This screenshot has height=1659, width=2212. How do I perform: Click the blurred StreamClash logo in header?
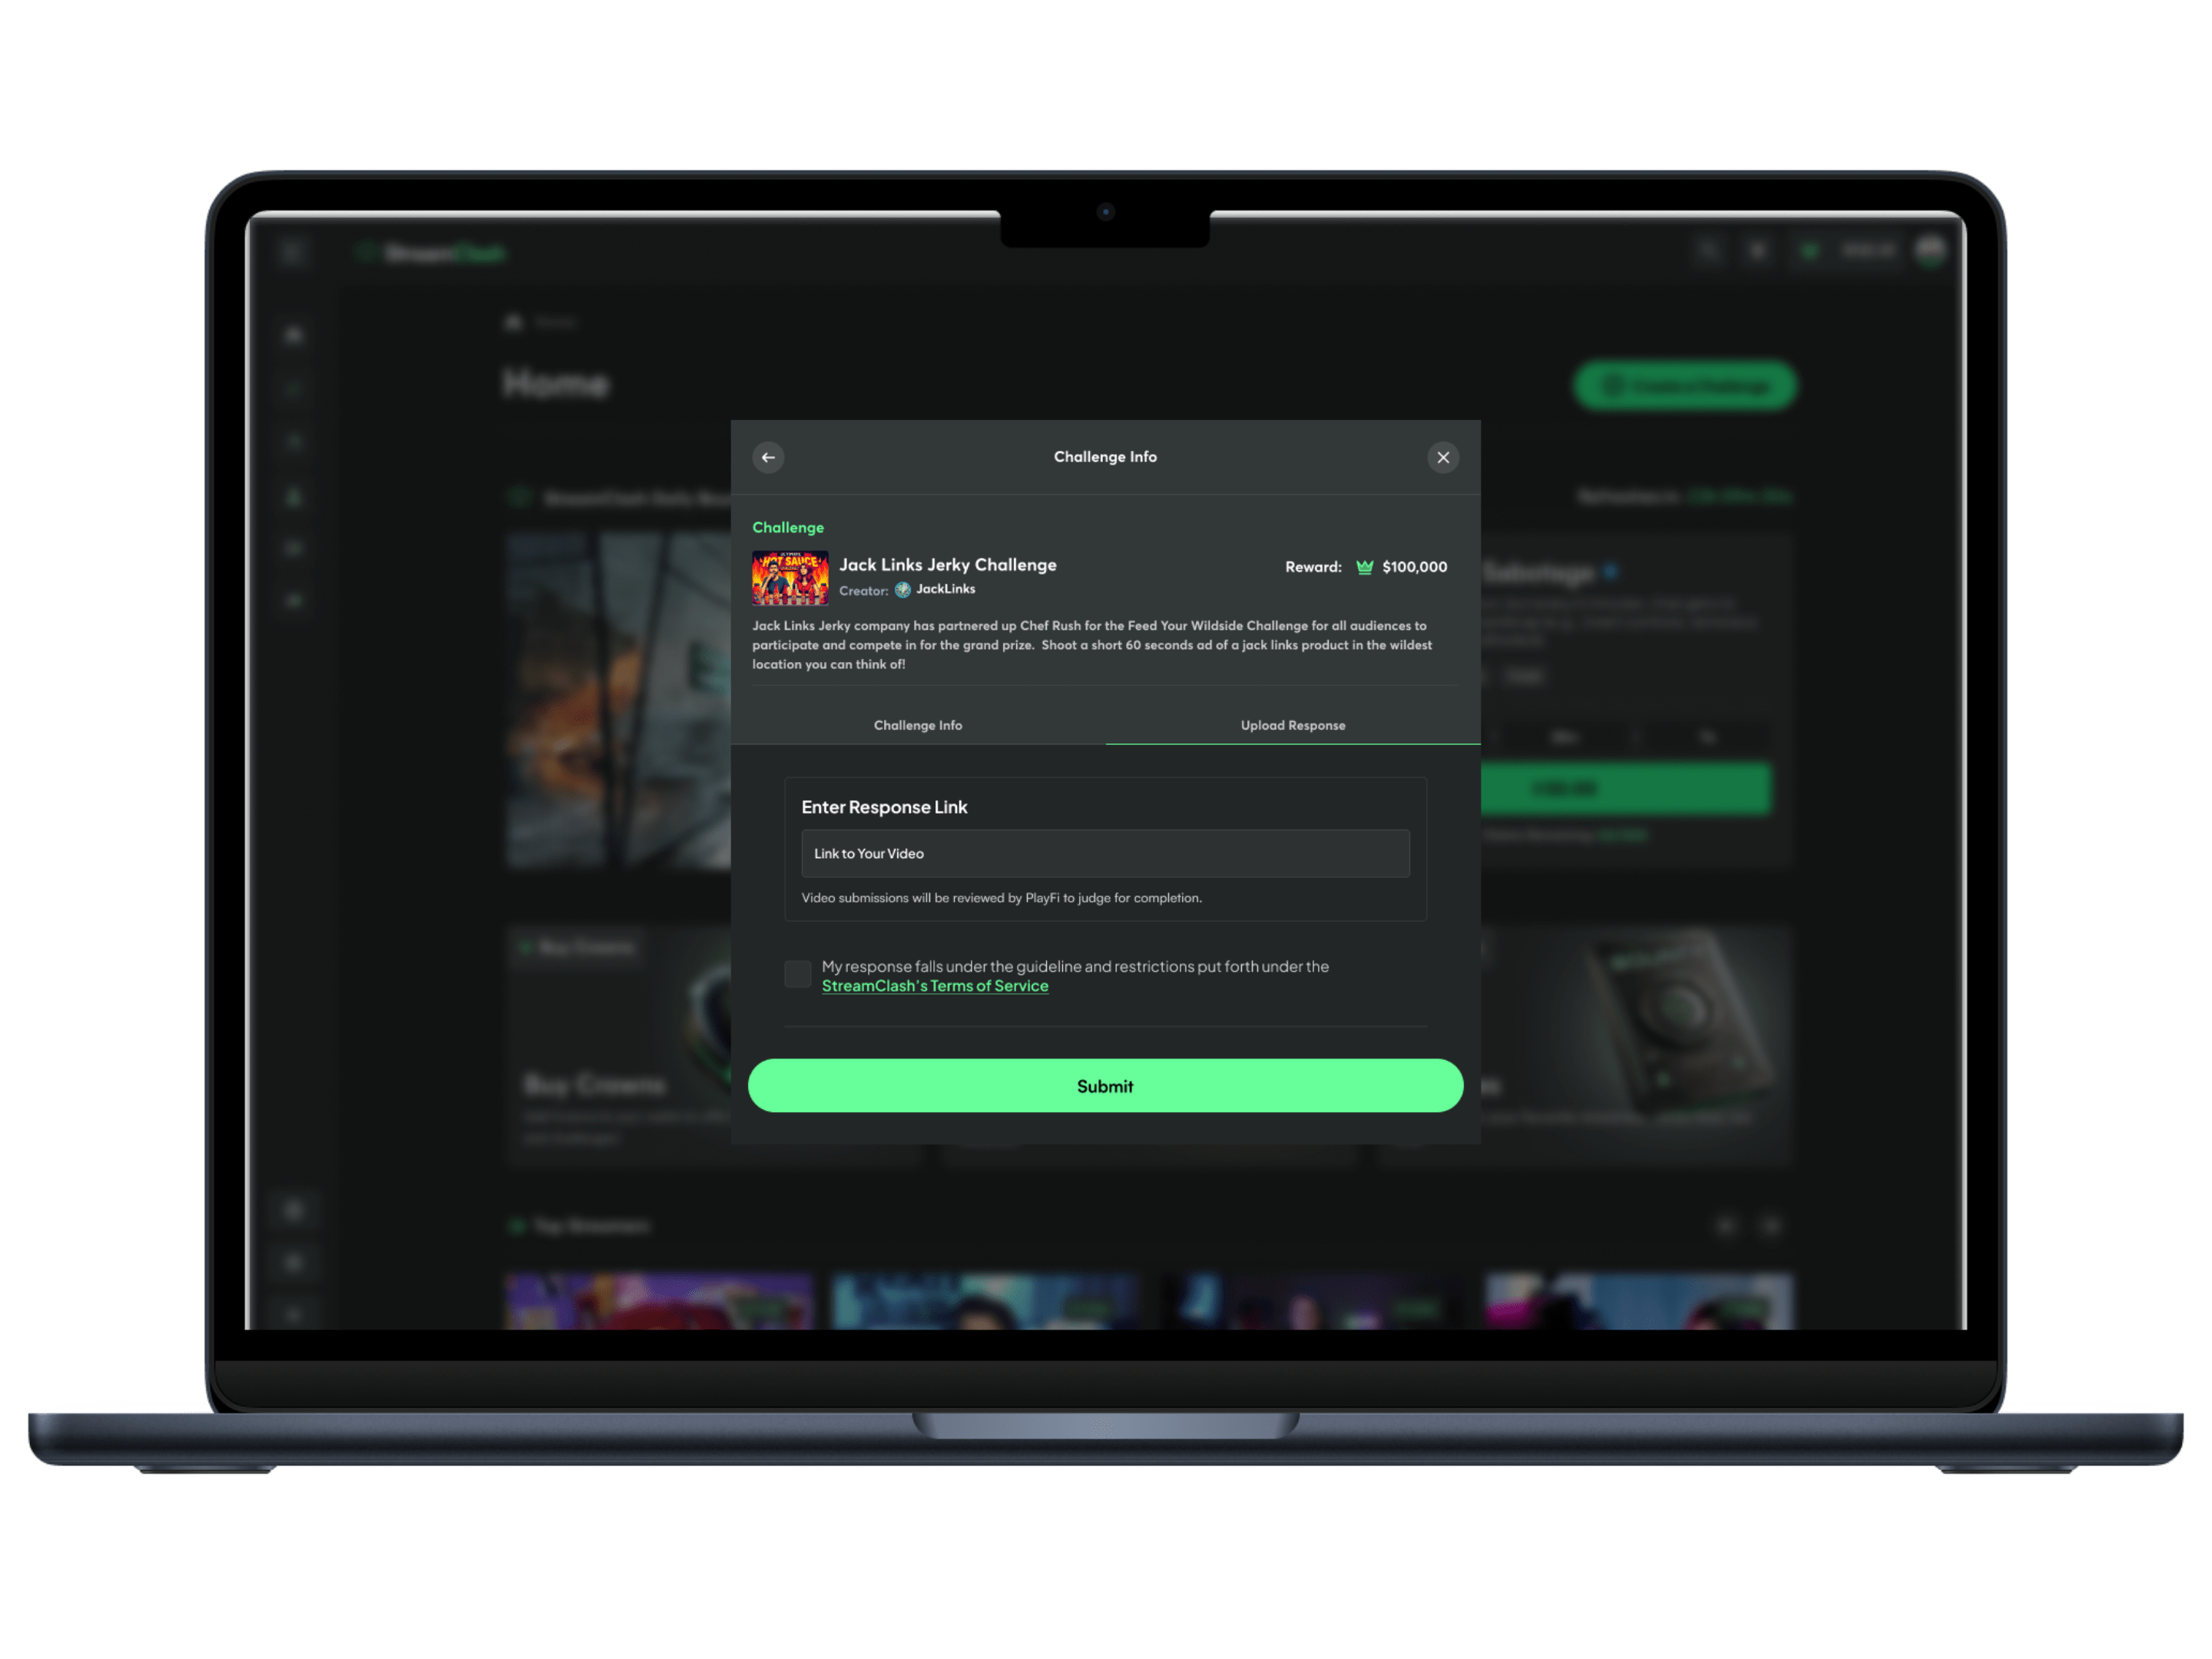tap(432, 254)
